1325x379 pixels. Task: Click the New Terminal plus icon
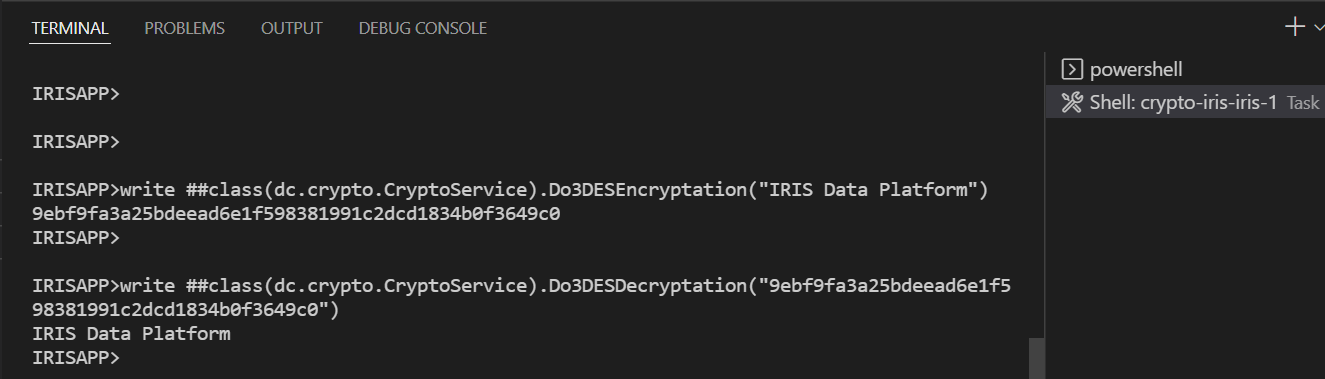tap(1294, 27)
